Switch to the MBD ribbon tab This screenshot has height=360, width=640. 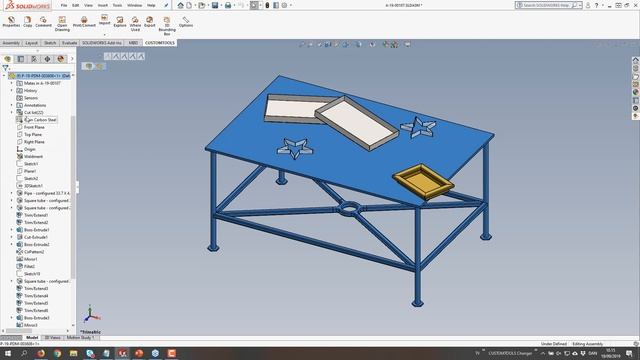(133, 43)
